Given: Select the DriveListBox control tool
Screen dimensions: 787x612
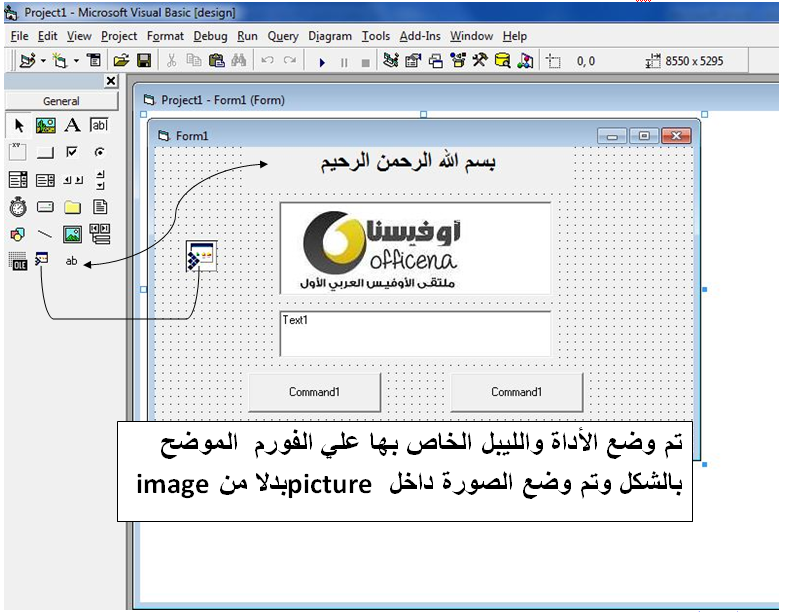Looking at the screenshot, I should point(45,207).
